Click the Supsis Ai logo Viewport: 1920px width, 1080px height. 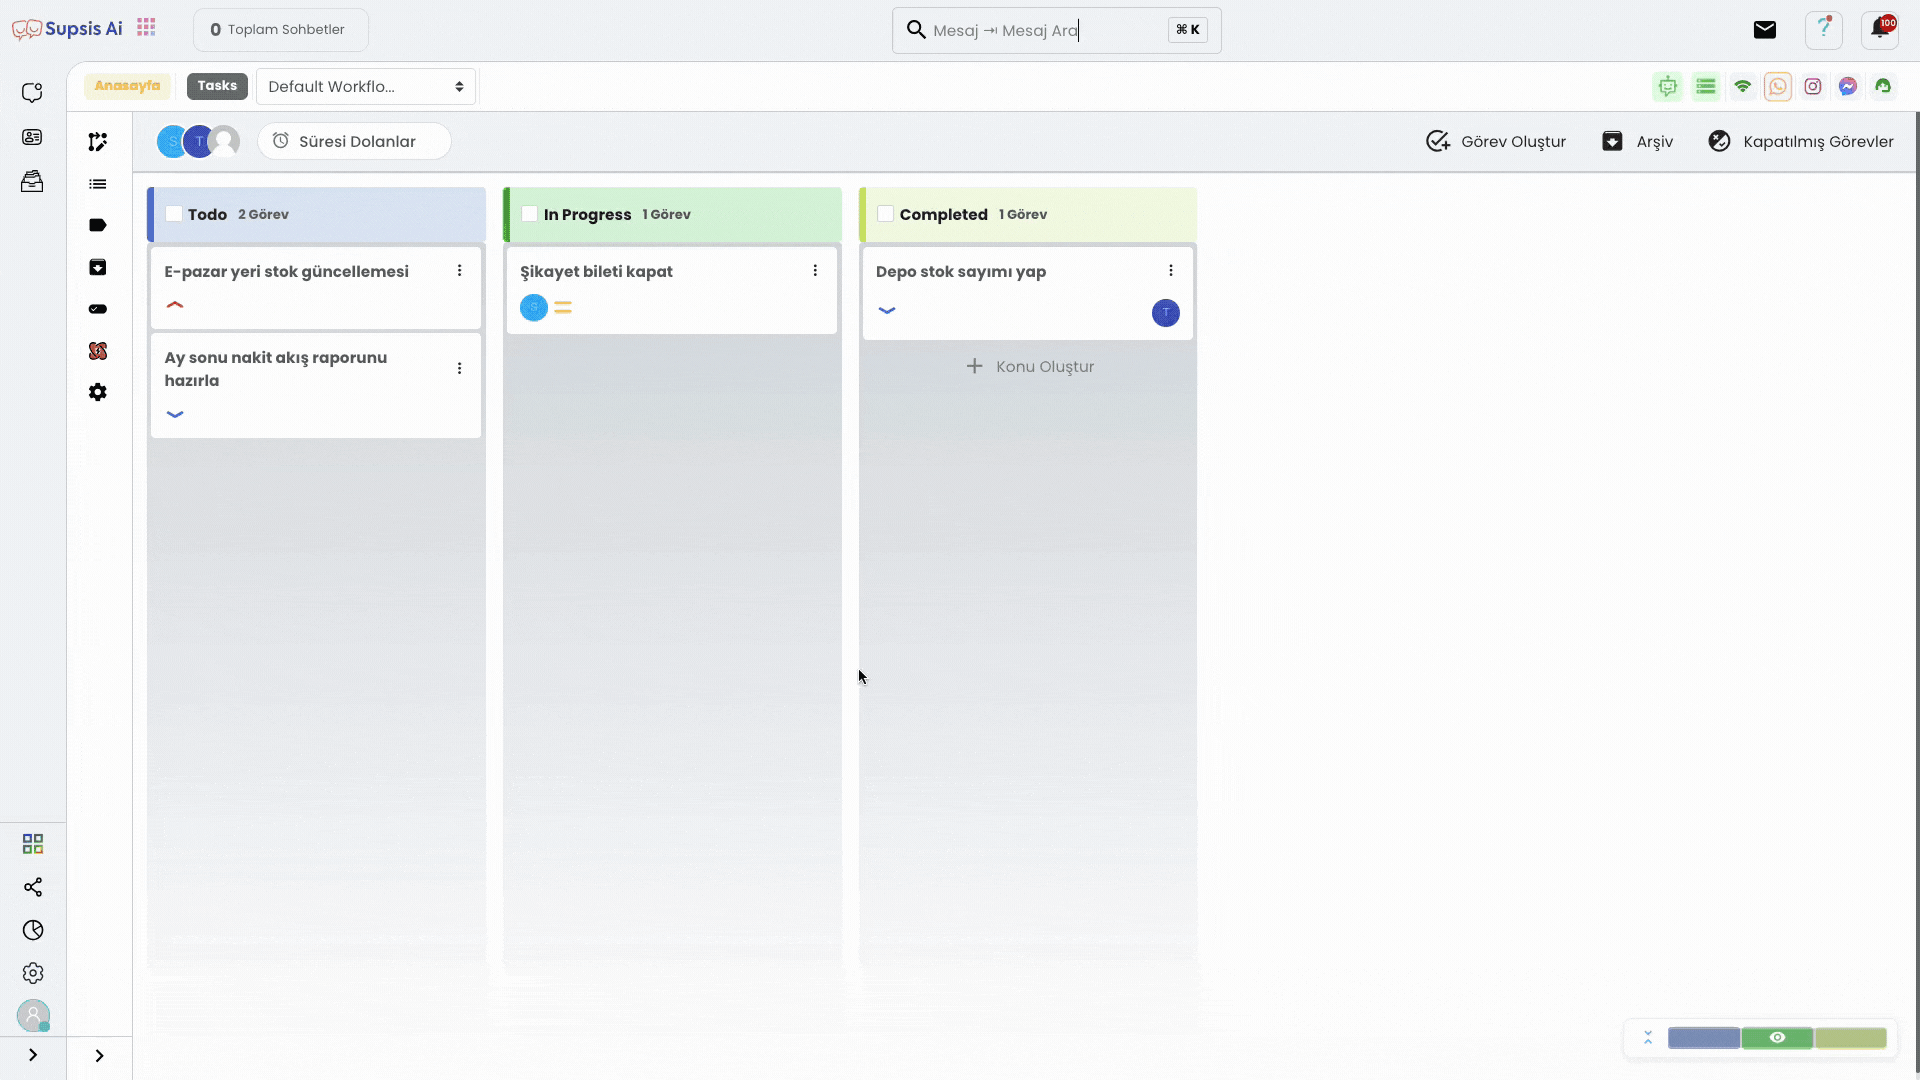coord(67,29)
